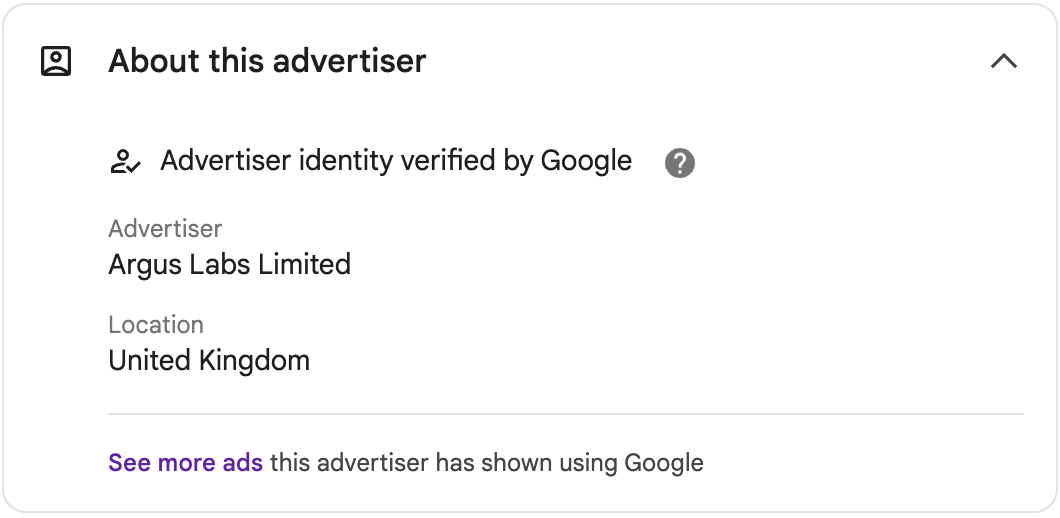Click the word Argus in the advertiser name
The height and width of the screenshot is (518, 1060).
tap(145, 265)
